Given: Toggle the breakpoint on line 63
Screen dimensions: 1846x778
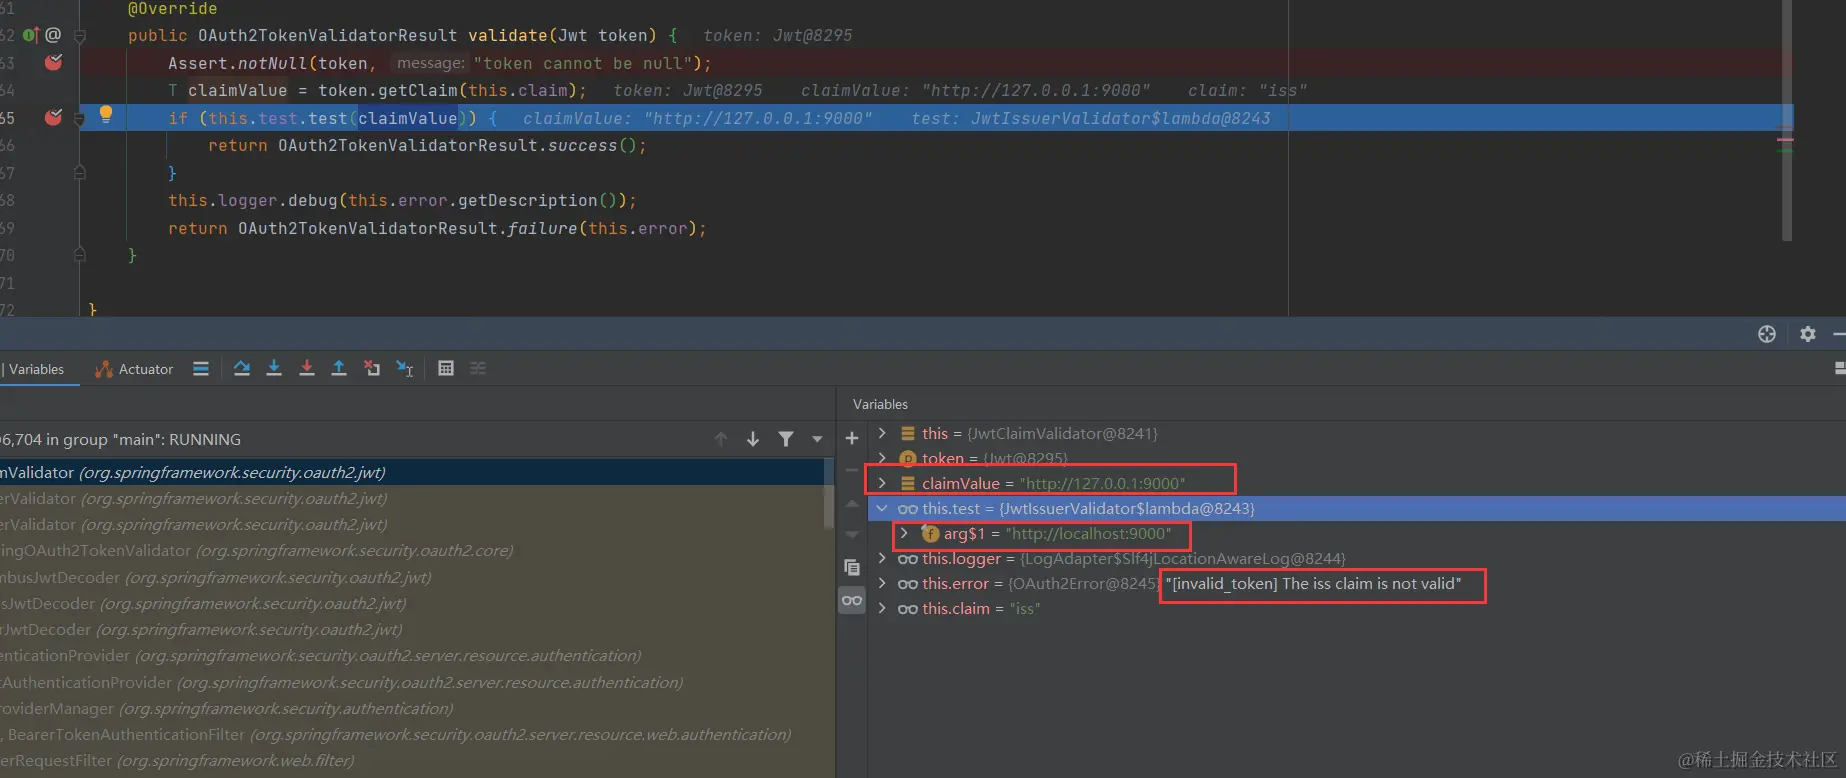Looking at the screenshot, I should [x=54, y=63].
